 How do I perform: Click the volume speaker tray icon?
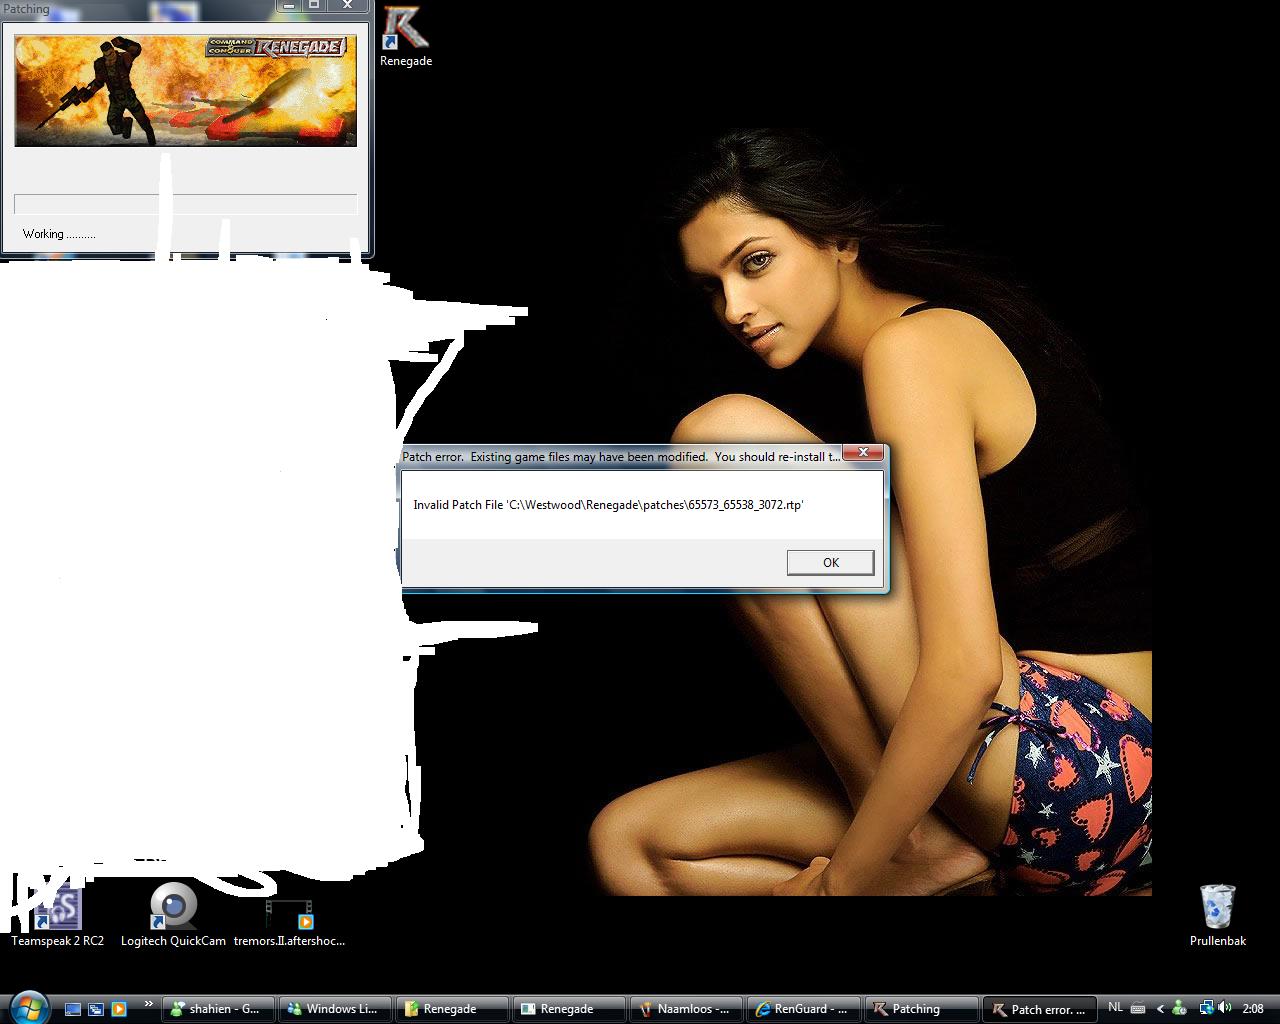pos(1225,1008)
